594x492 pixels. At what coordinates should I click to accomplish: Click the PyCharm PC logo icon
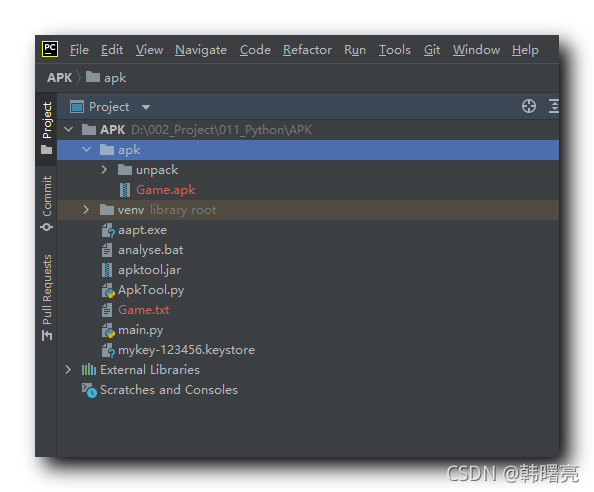50,49
